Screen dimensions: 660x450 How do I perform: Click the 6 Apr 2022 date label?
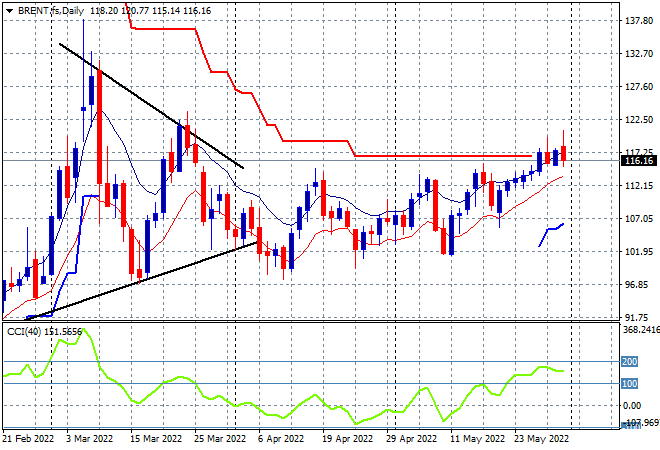click(281, 439)
